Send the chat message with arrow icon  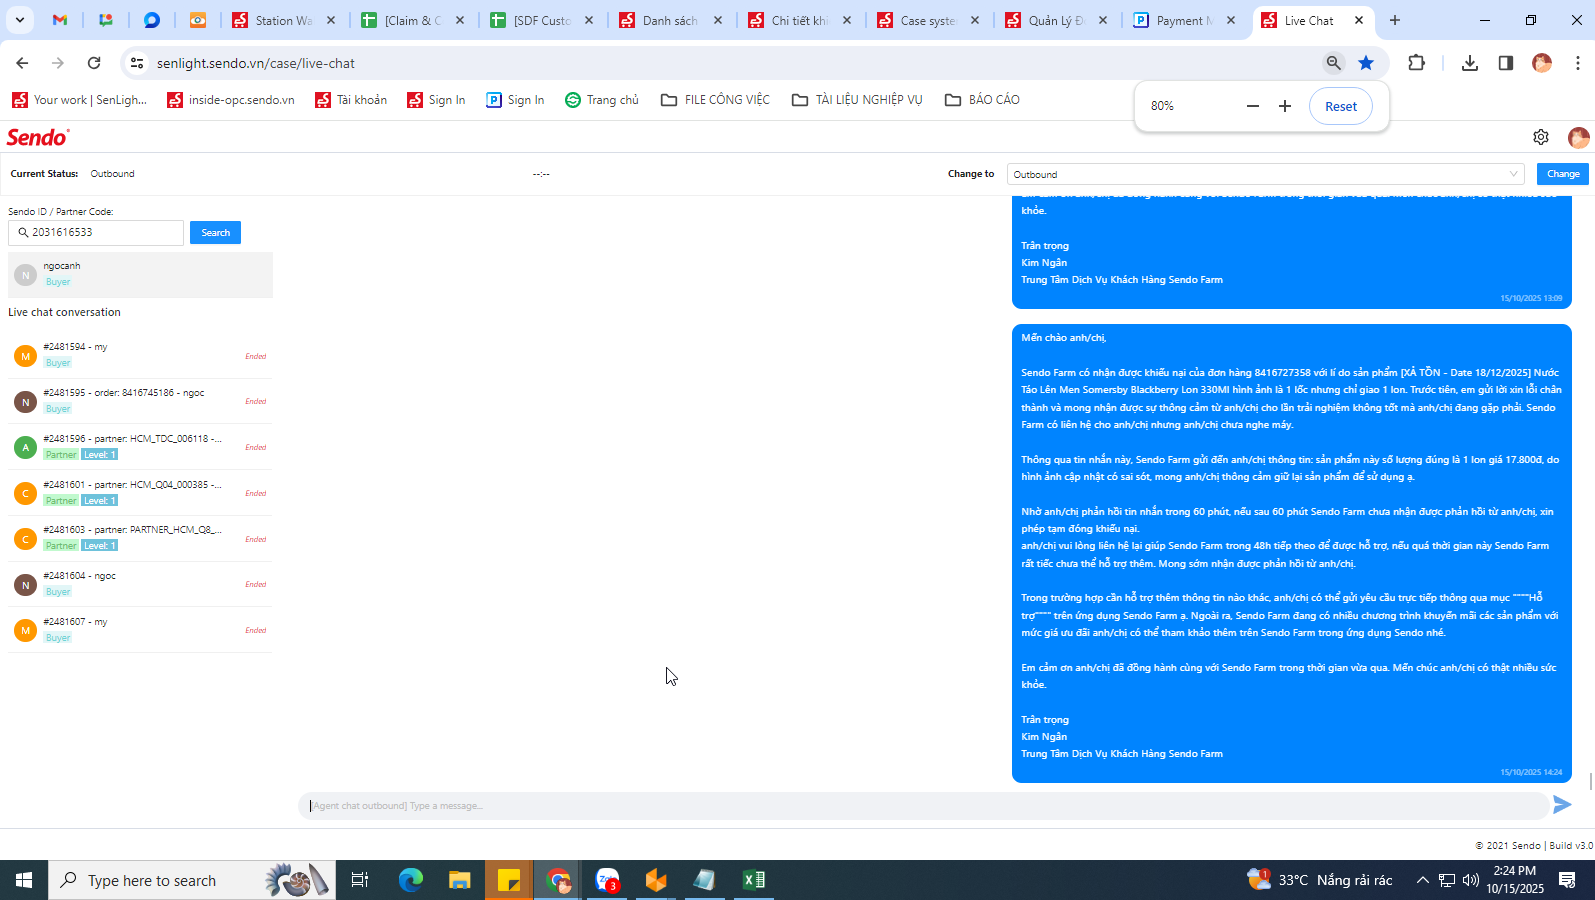[1562, 805]
